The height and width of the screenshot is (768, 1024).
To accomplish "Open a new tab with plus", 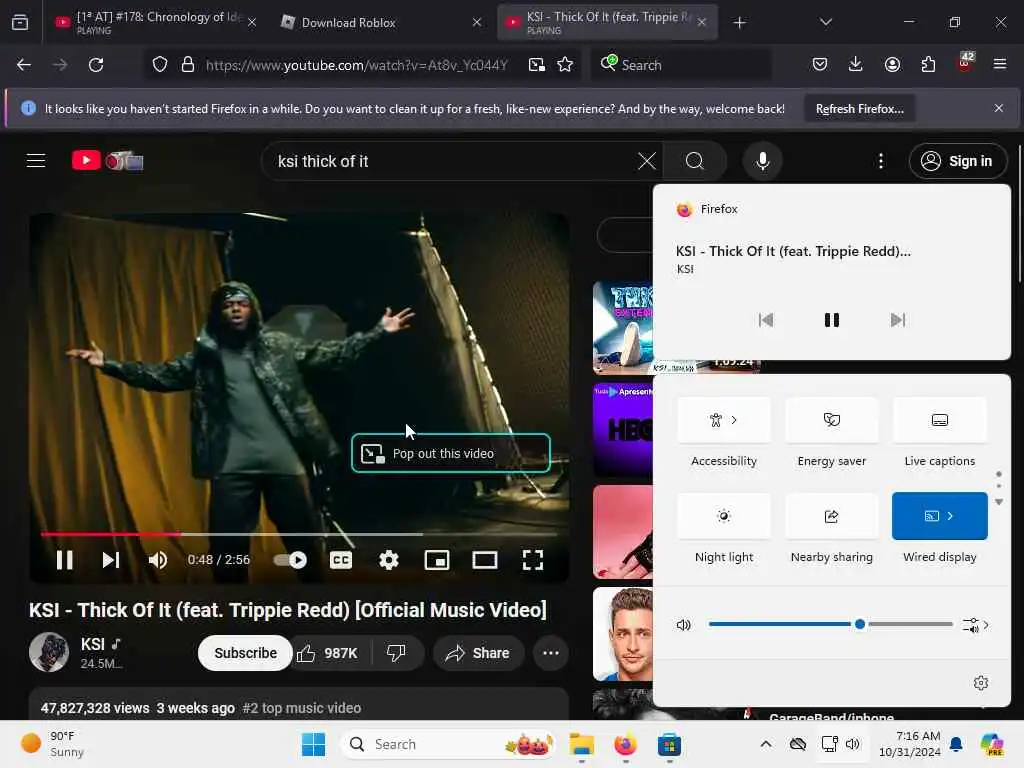I will (x=739, y=23).
